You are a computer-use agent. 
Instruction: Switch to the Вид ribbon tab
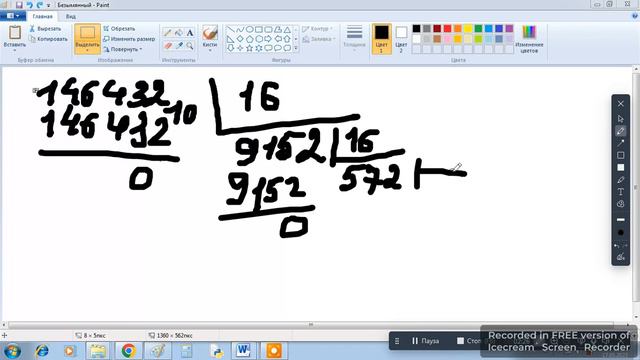pos(71,17)
